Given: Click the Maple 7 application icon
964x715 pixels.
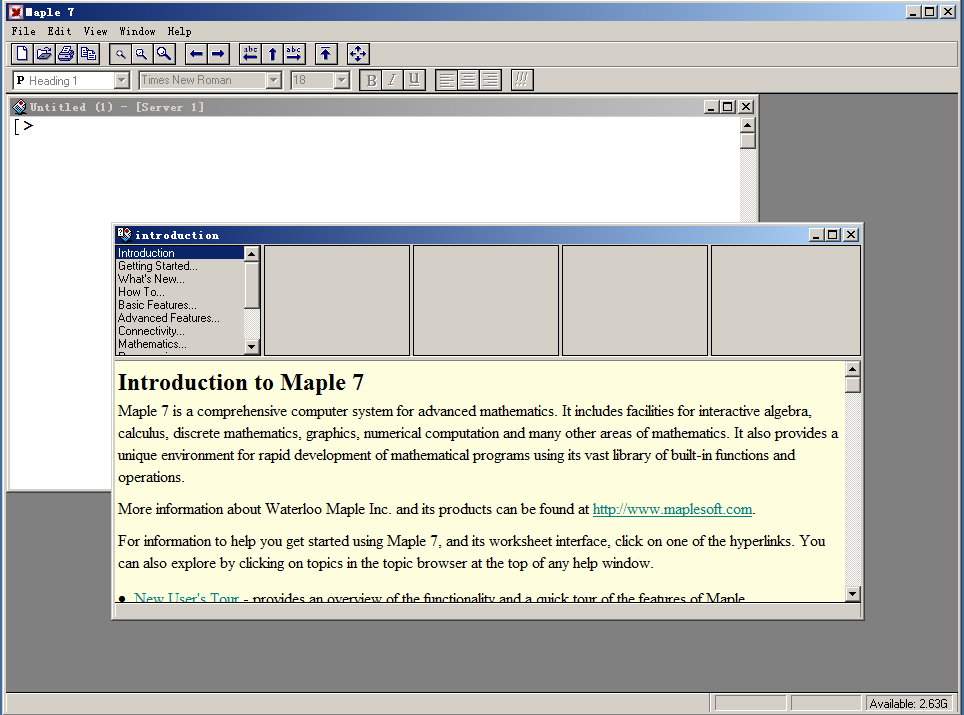Looking at the screenshot, I should coord(15,12).
